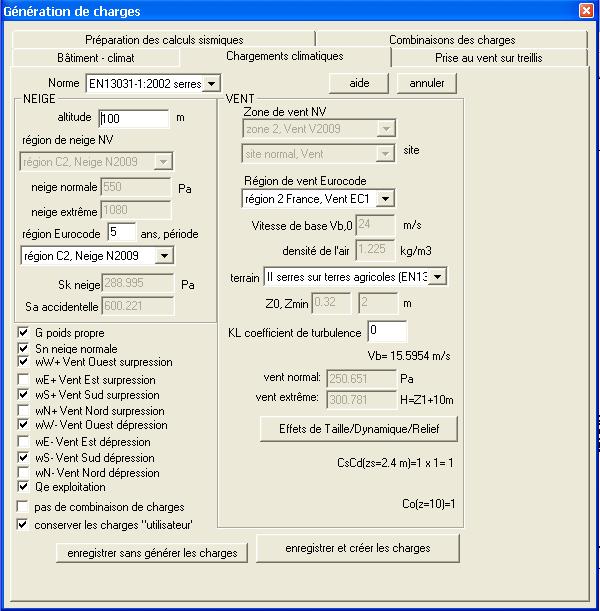Toggle wS- Vent Sud dépression

click(x=23, y=457)
